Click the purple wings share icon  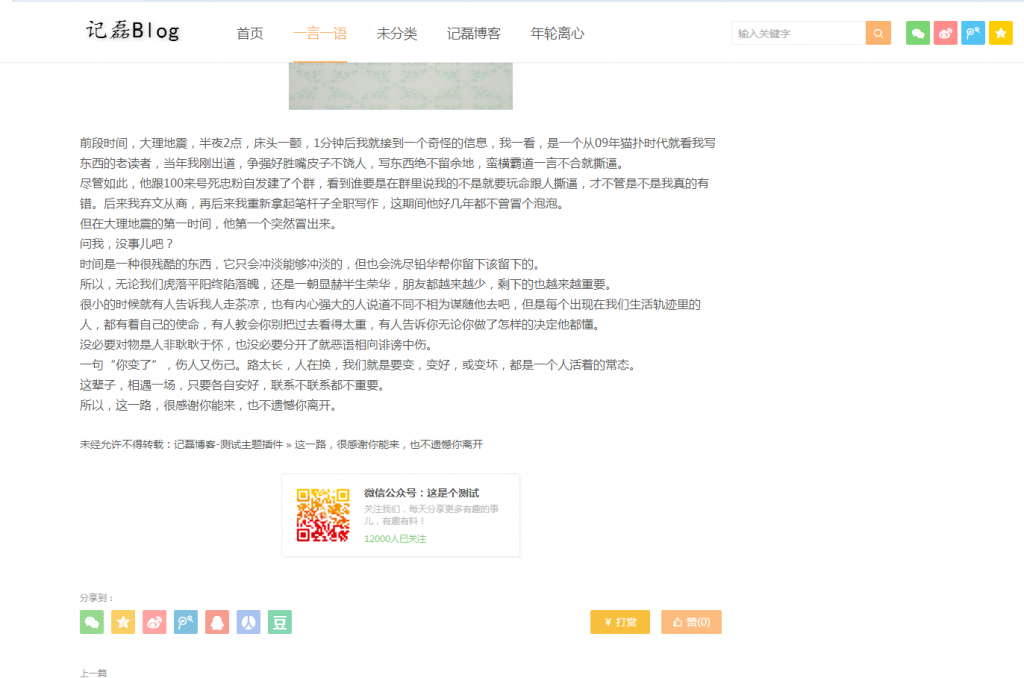point(248,621)
